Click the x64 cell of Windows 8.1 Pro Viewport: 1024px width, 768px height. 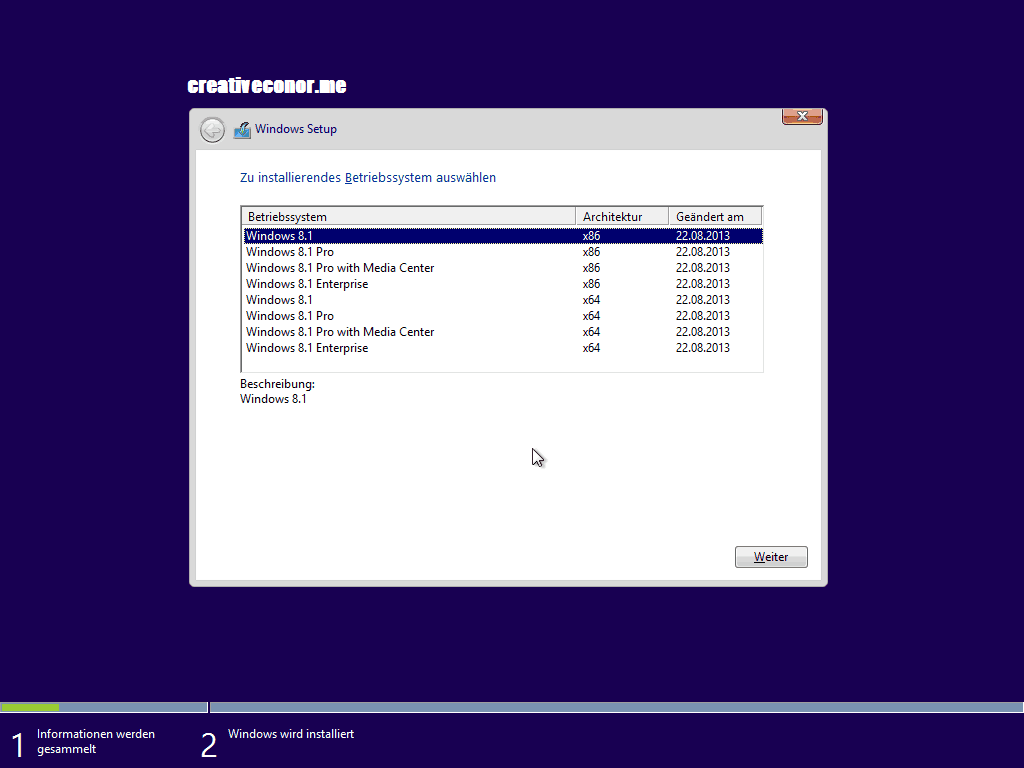pos(591,316)
